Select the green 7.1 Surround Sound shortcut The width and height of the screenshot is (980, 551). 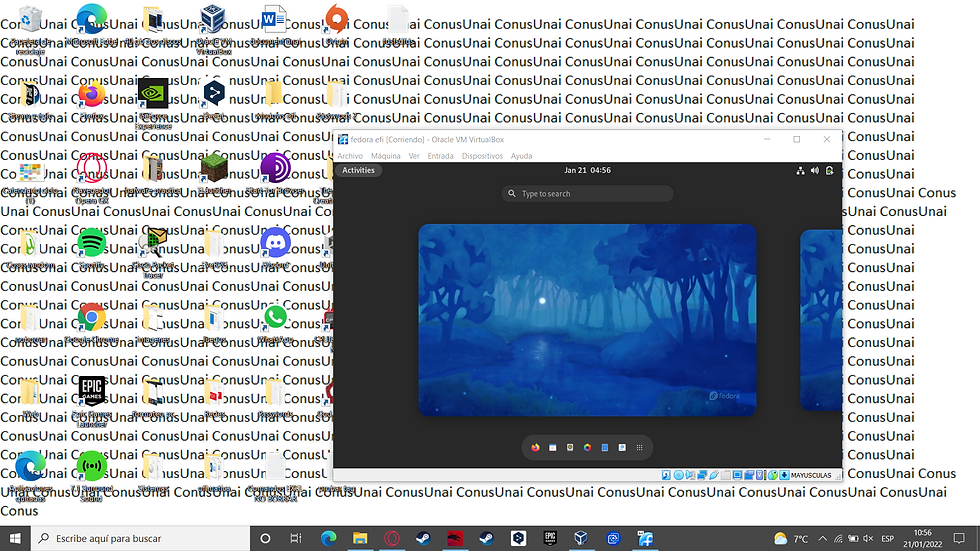92,476
